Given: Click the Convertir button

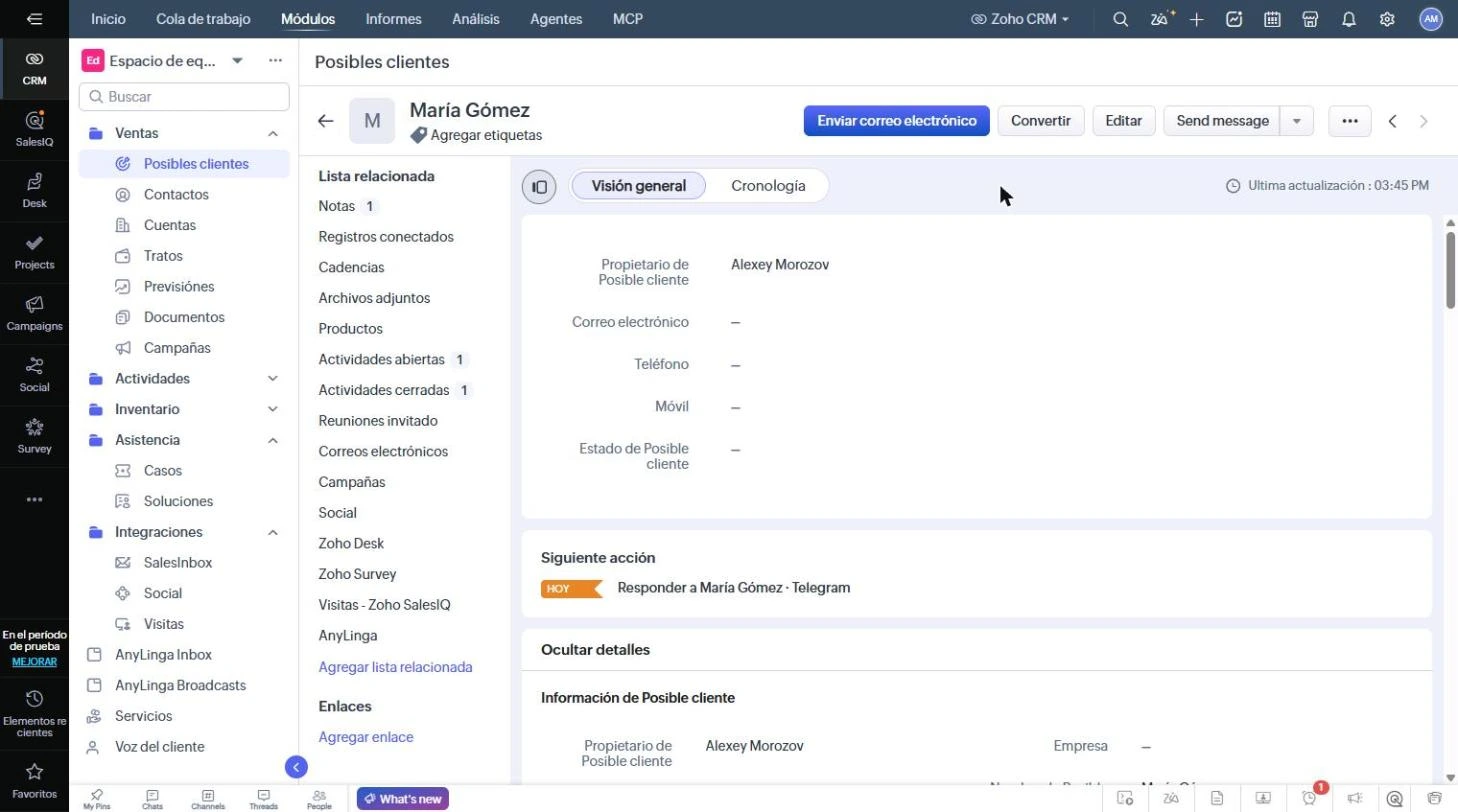Looking at the screenshot, I should (1040, 121).
